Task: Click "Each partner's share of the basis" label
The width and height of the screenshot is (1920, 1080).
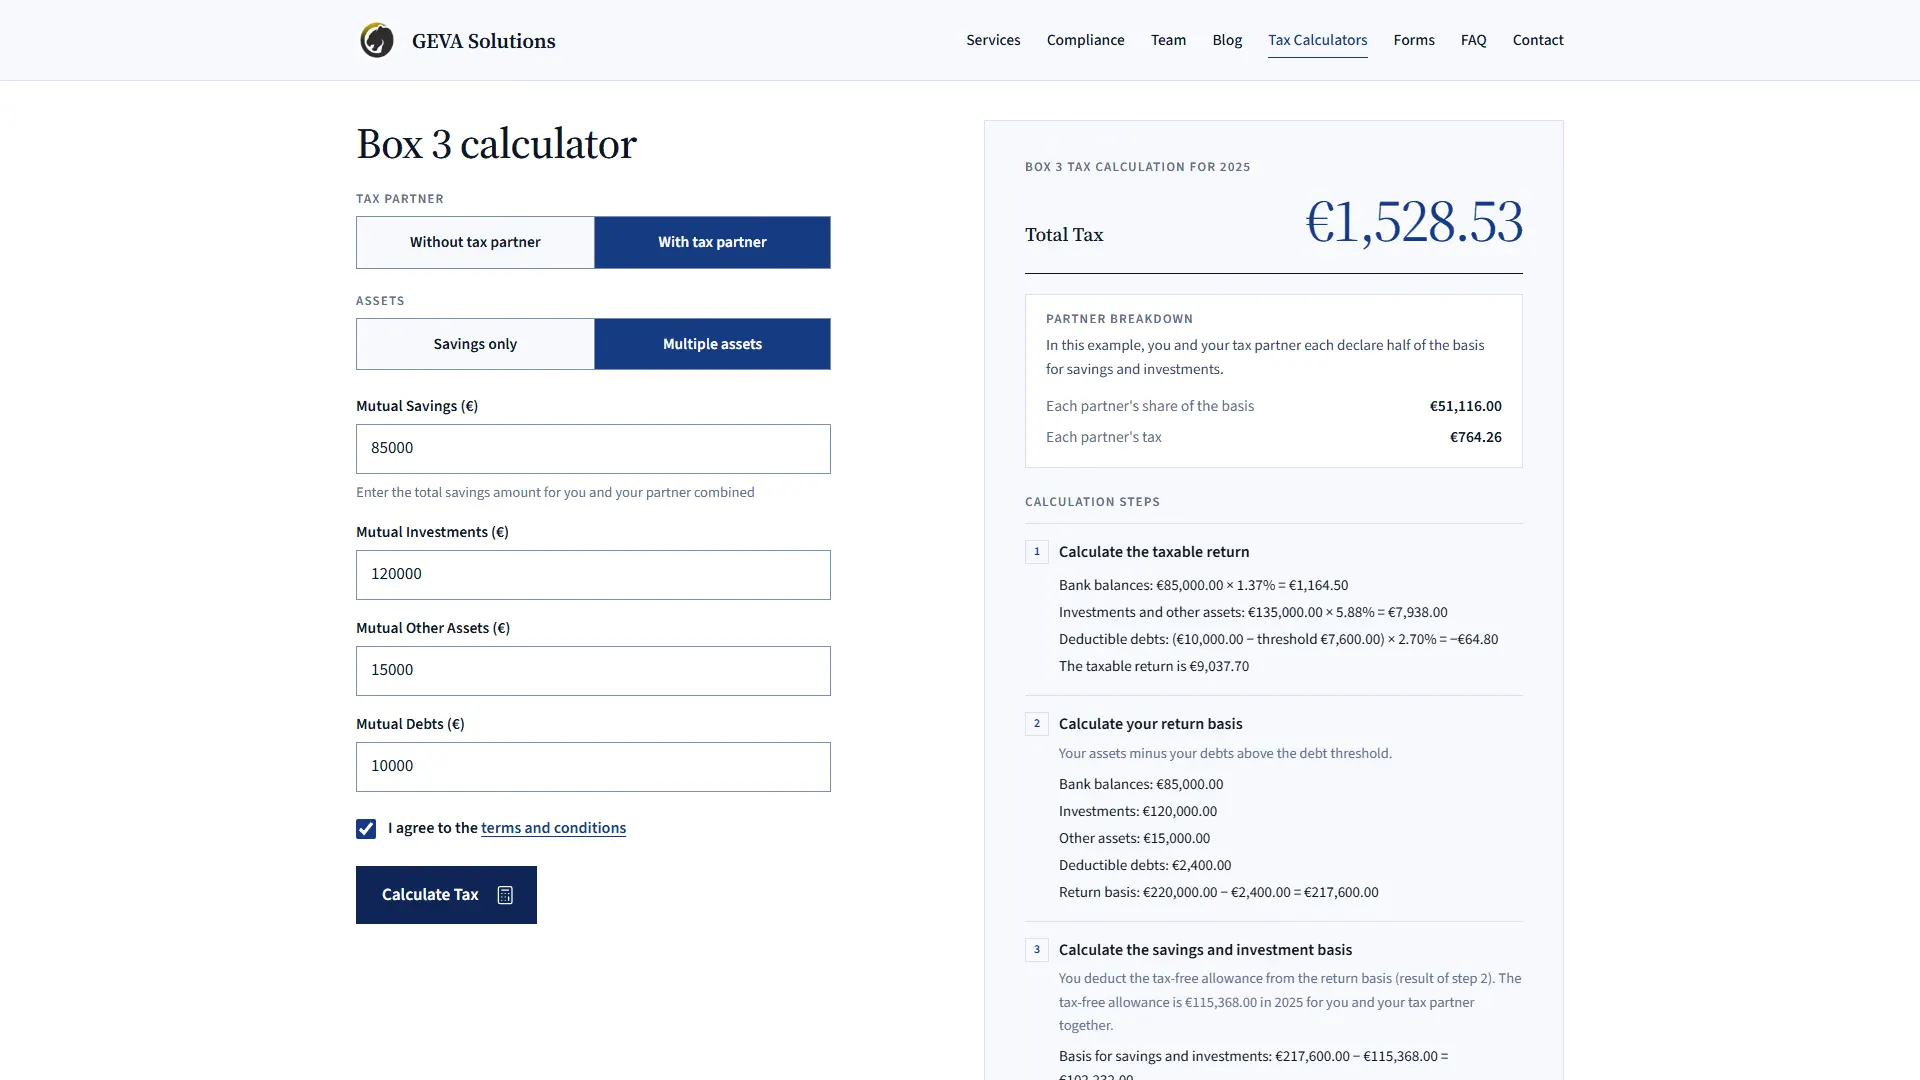Action: tap(1150, 406)
